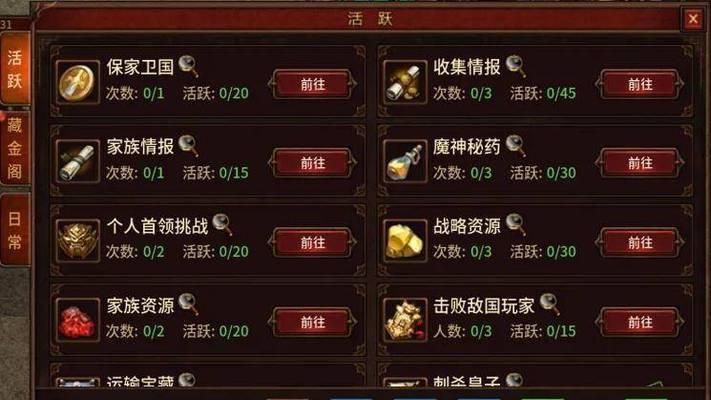This screenshot has width=711, height=400.
Task: Click the 击败敌国玩家 golden armor icon
Action: point(405,320)
